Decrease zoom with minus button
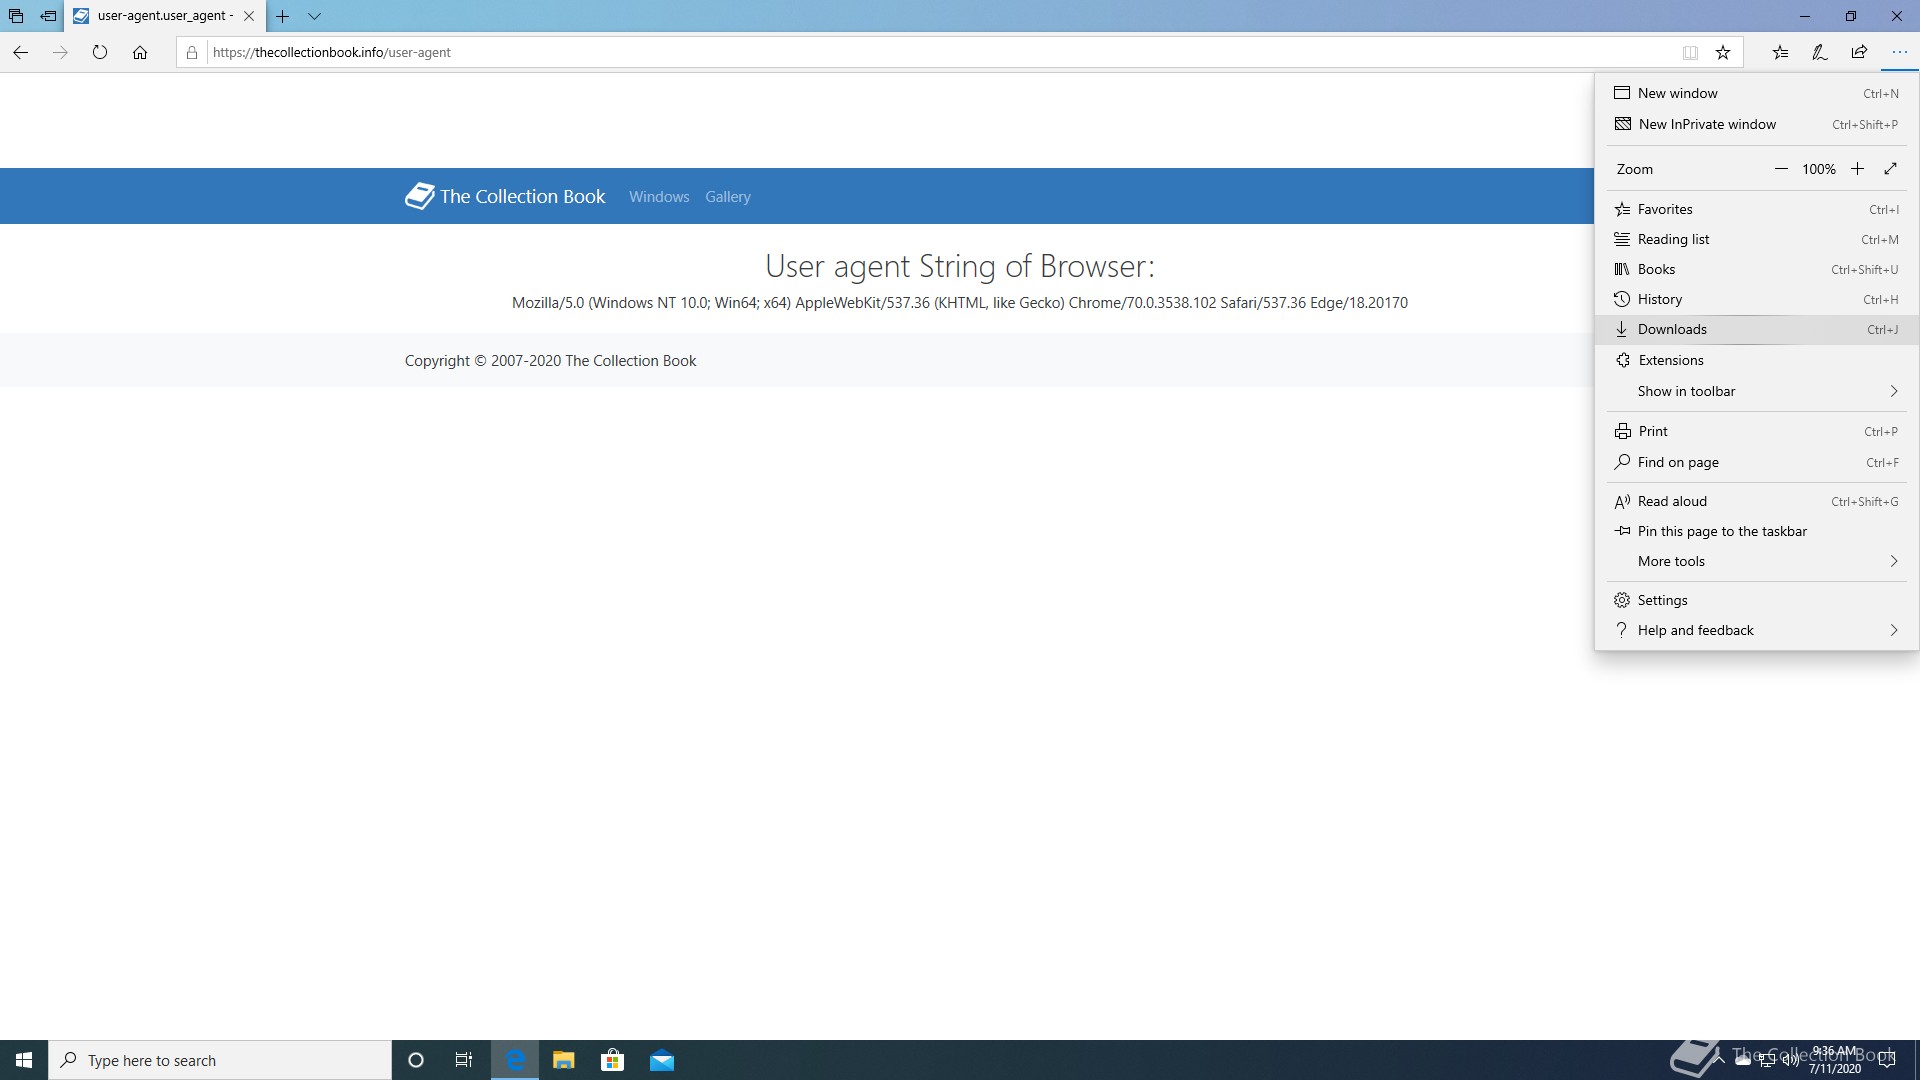This screenshot has height=1080, width=1920. [1781, 169]
